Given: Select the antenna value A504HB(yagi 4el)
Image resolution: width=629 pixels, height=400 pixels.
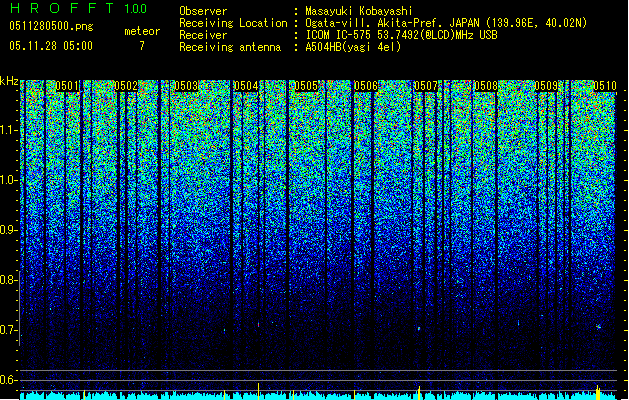Looking at the screenshot, I should [x=353, y=47].
